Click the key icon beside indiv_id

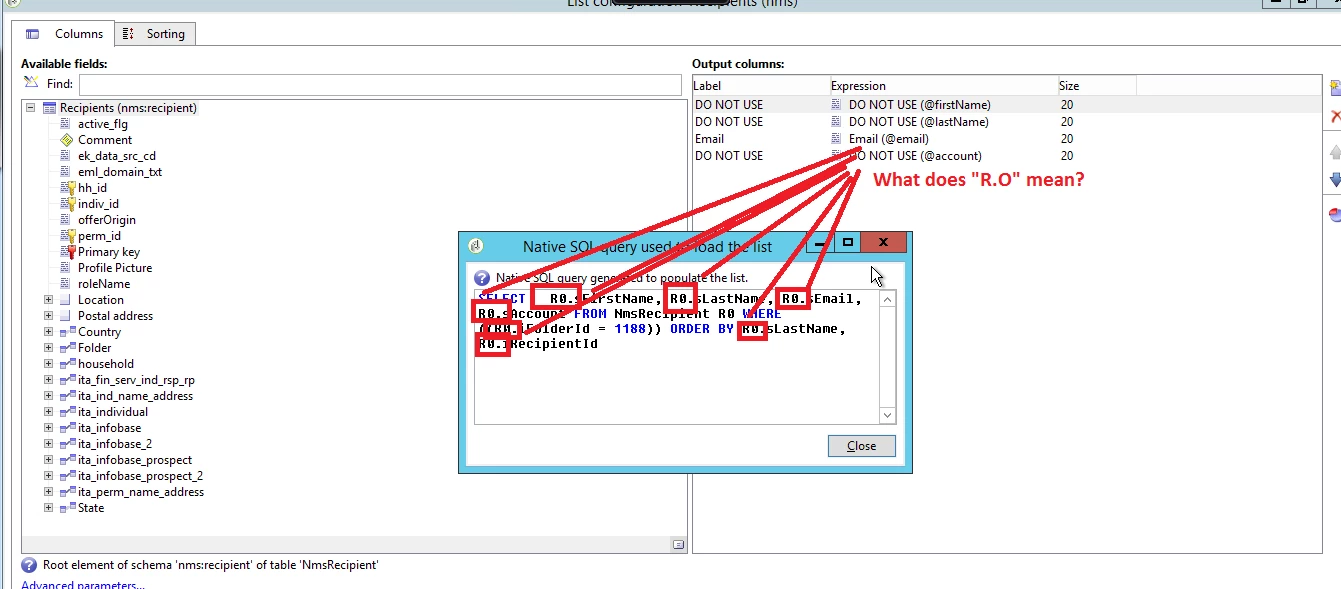pos(67,204)
